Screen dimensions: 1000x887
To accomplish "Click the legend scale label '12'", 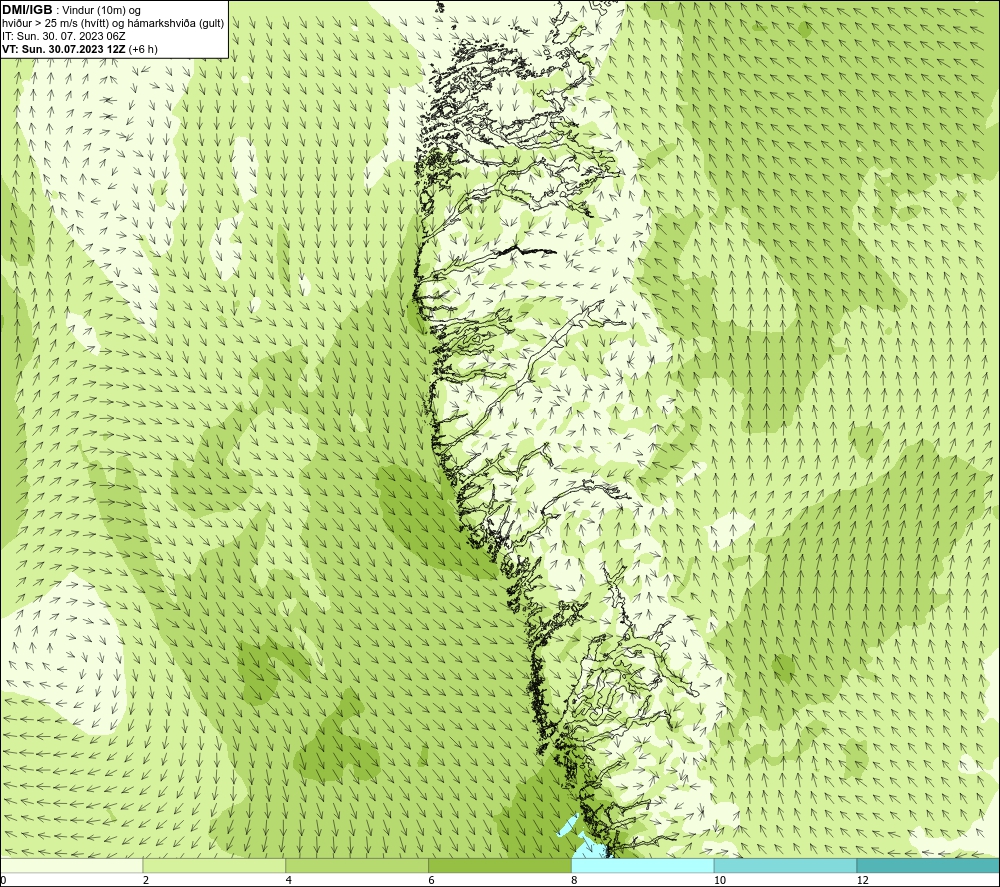I will [862, 881].
